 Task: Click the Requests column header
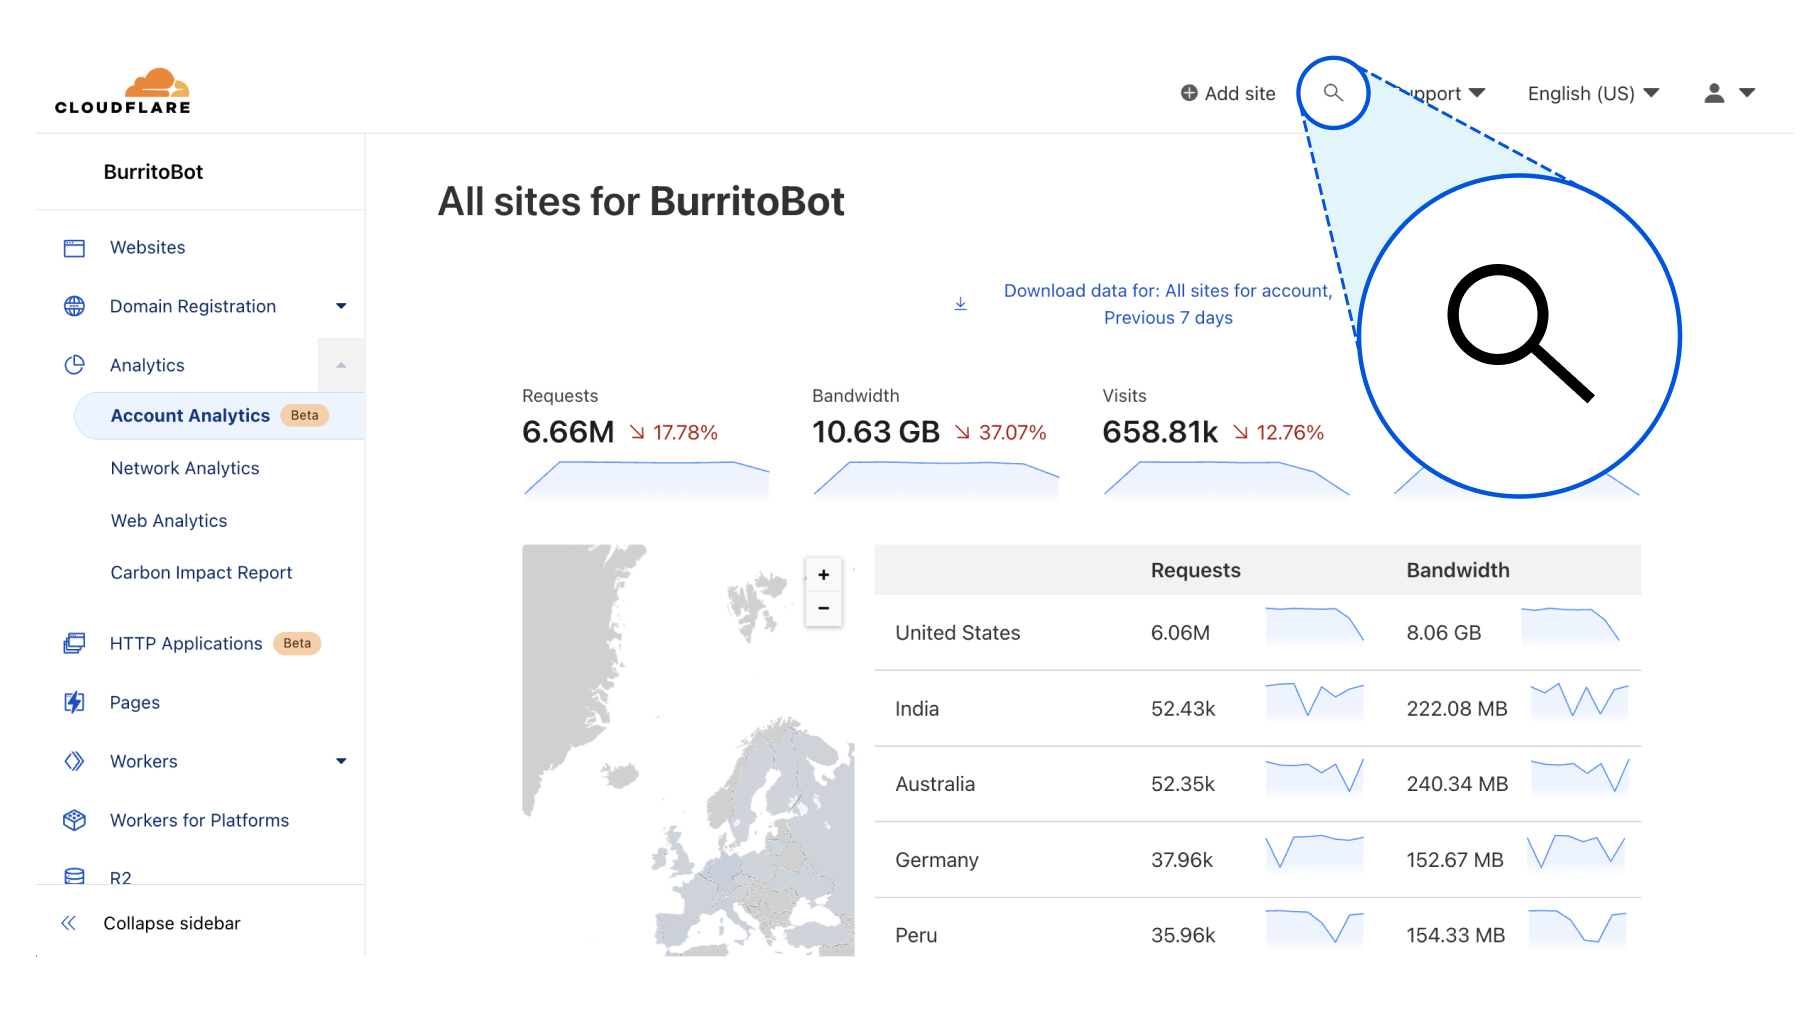1195,570
